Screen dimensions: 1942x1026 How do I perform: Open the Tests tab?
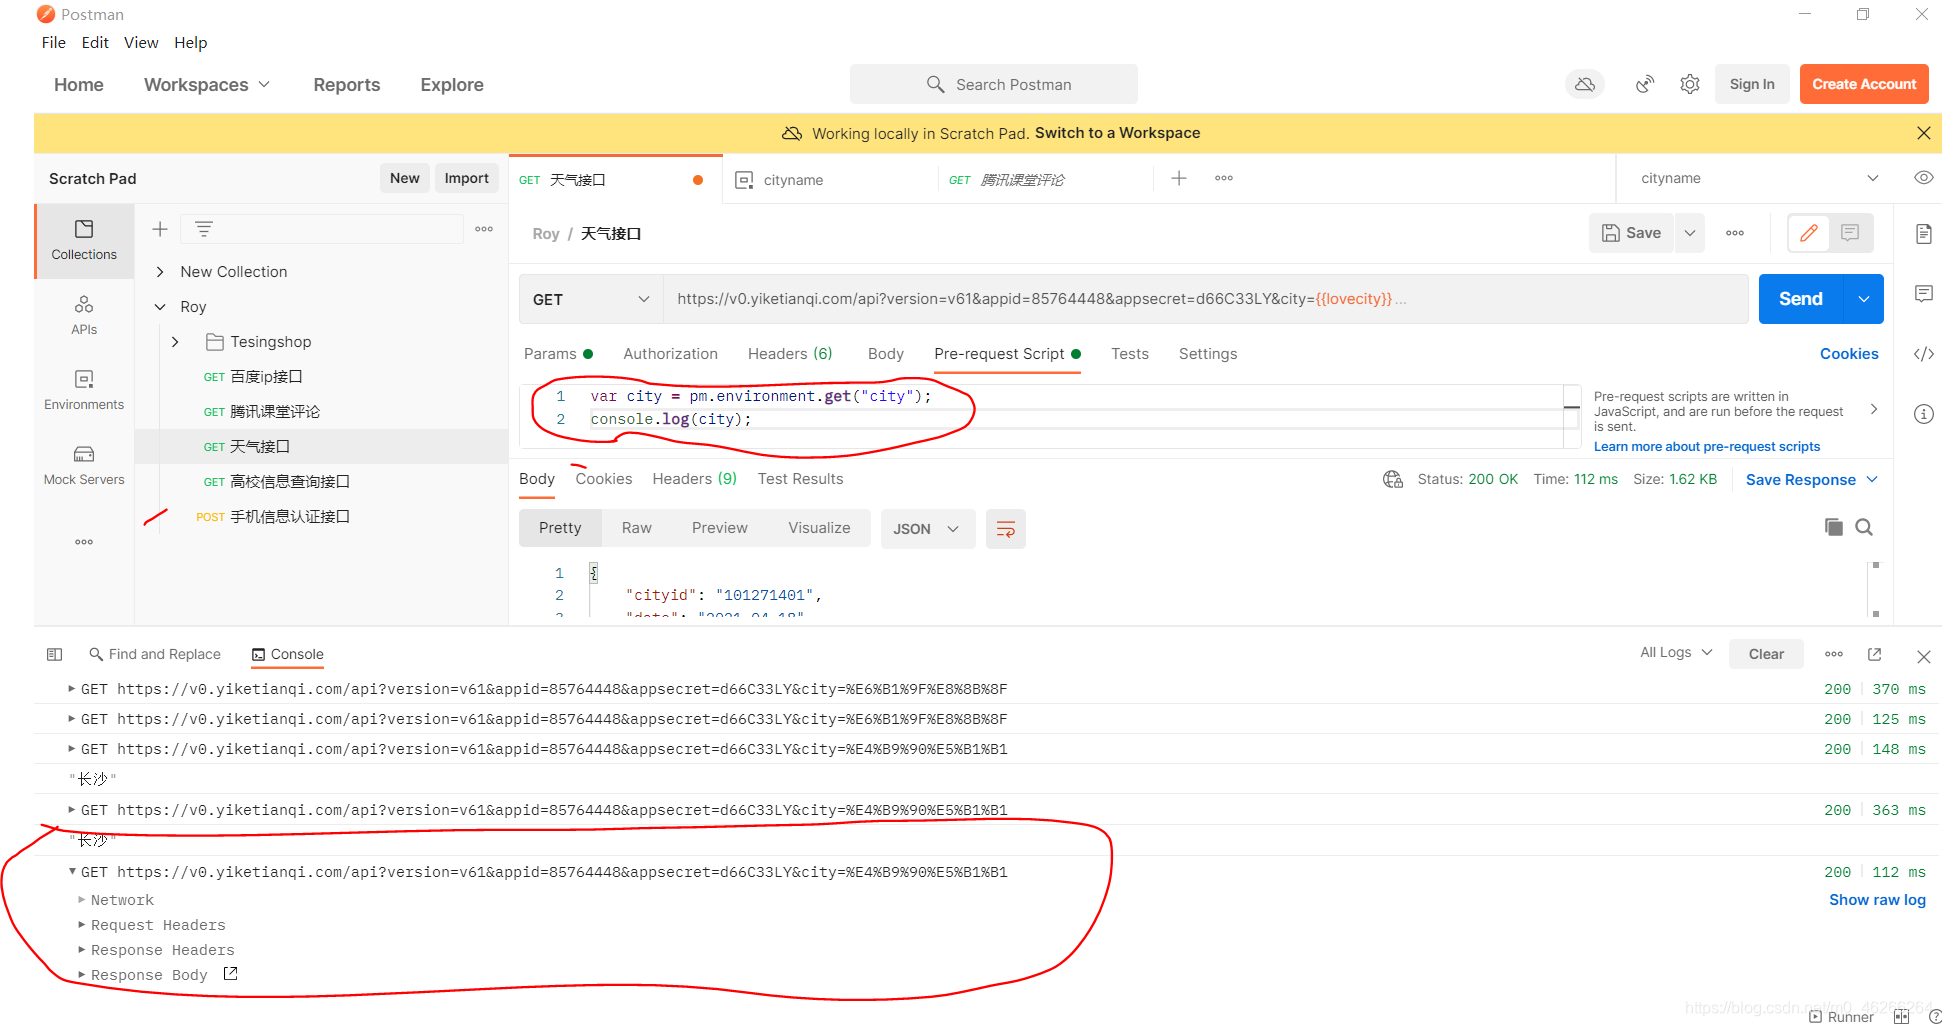[x=1130, y=354]
